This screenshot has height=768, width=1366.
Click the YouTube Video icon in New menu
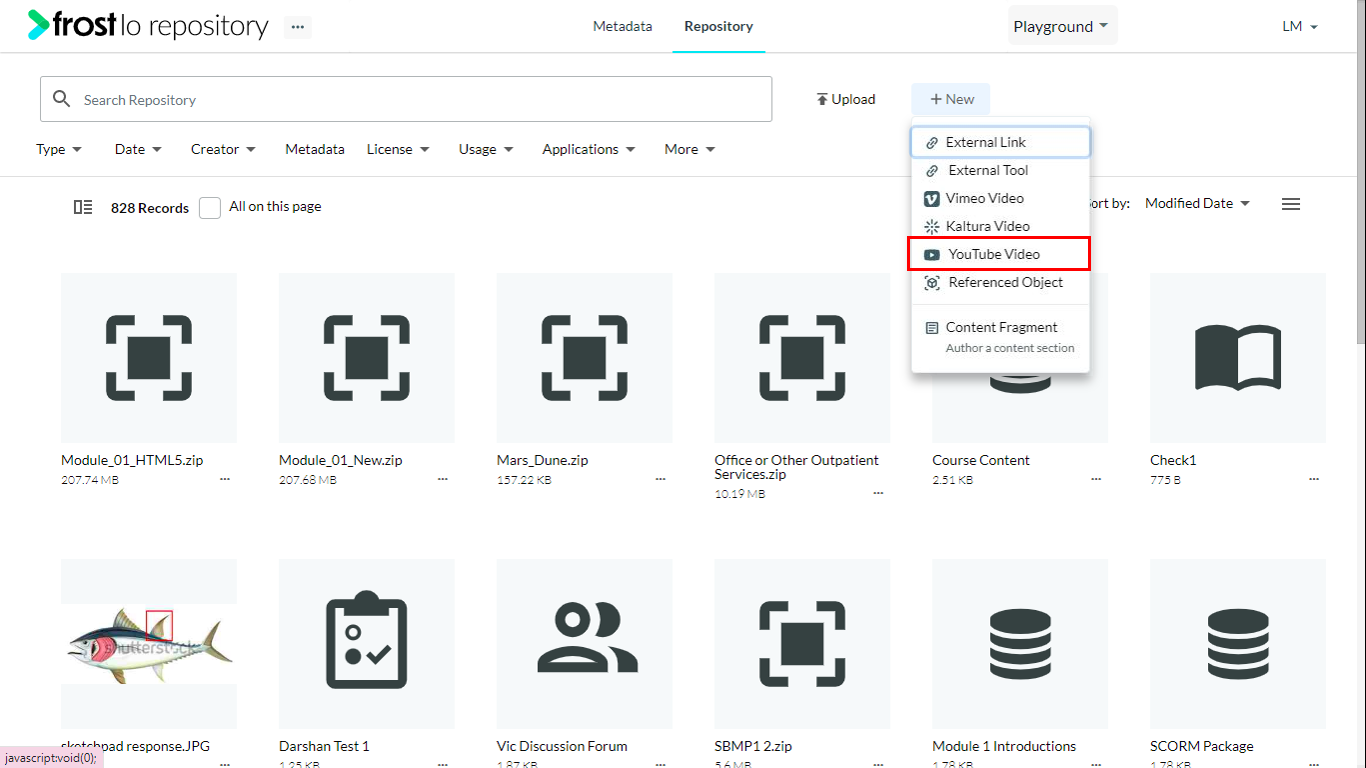(x=931, y=255)
